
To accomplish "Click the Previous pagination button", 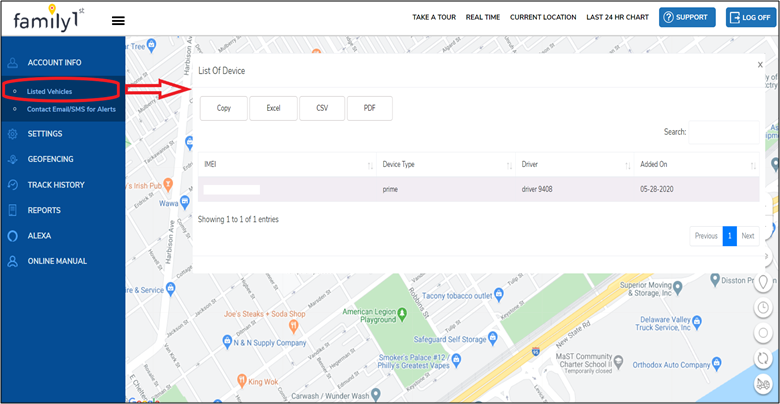I will 706,236.
